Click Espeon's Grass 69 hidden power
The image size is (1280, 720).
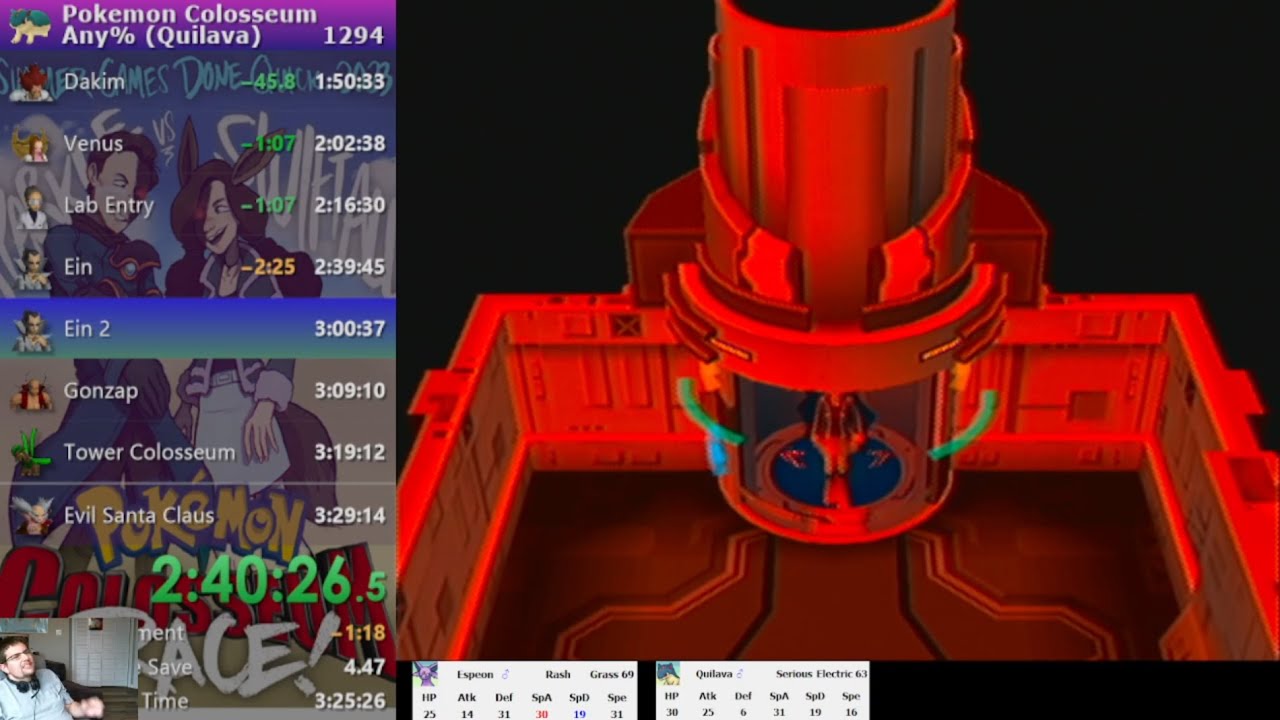(612, 674)
